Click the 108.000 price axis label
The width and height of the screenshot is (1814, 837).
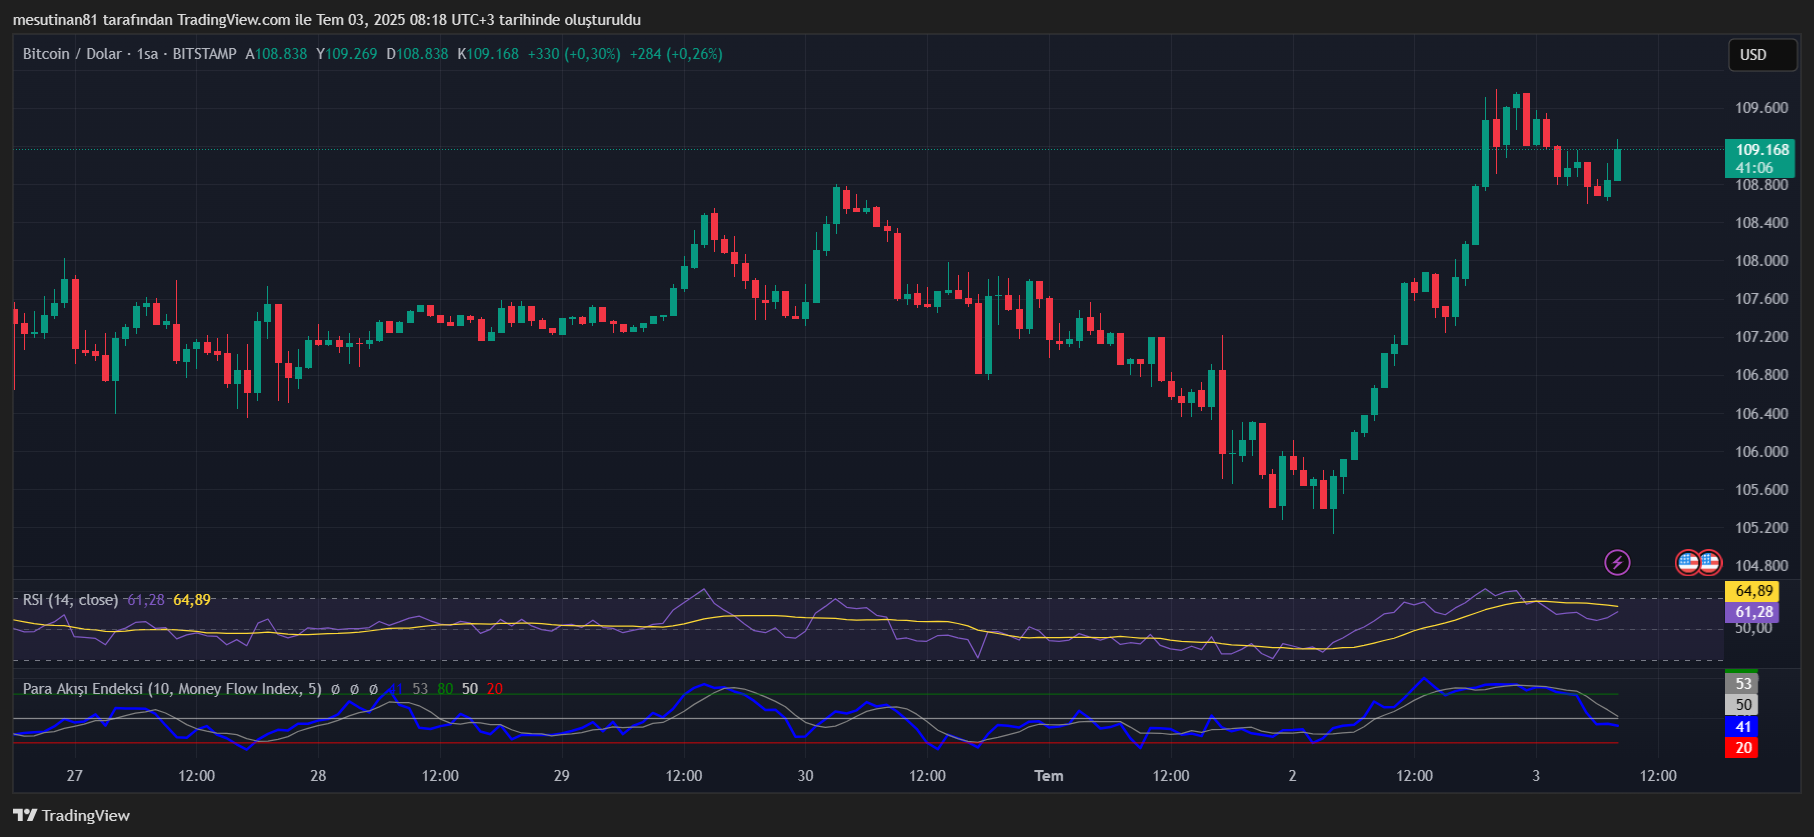(1762, 261)
